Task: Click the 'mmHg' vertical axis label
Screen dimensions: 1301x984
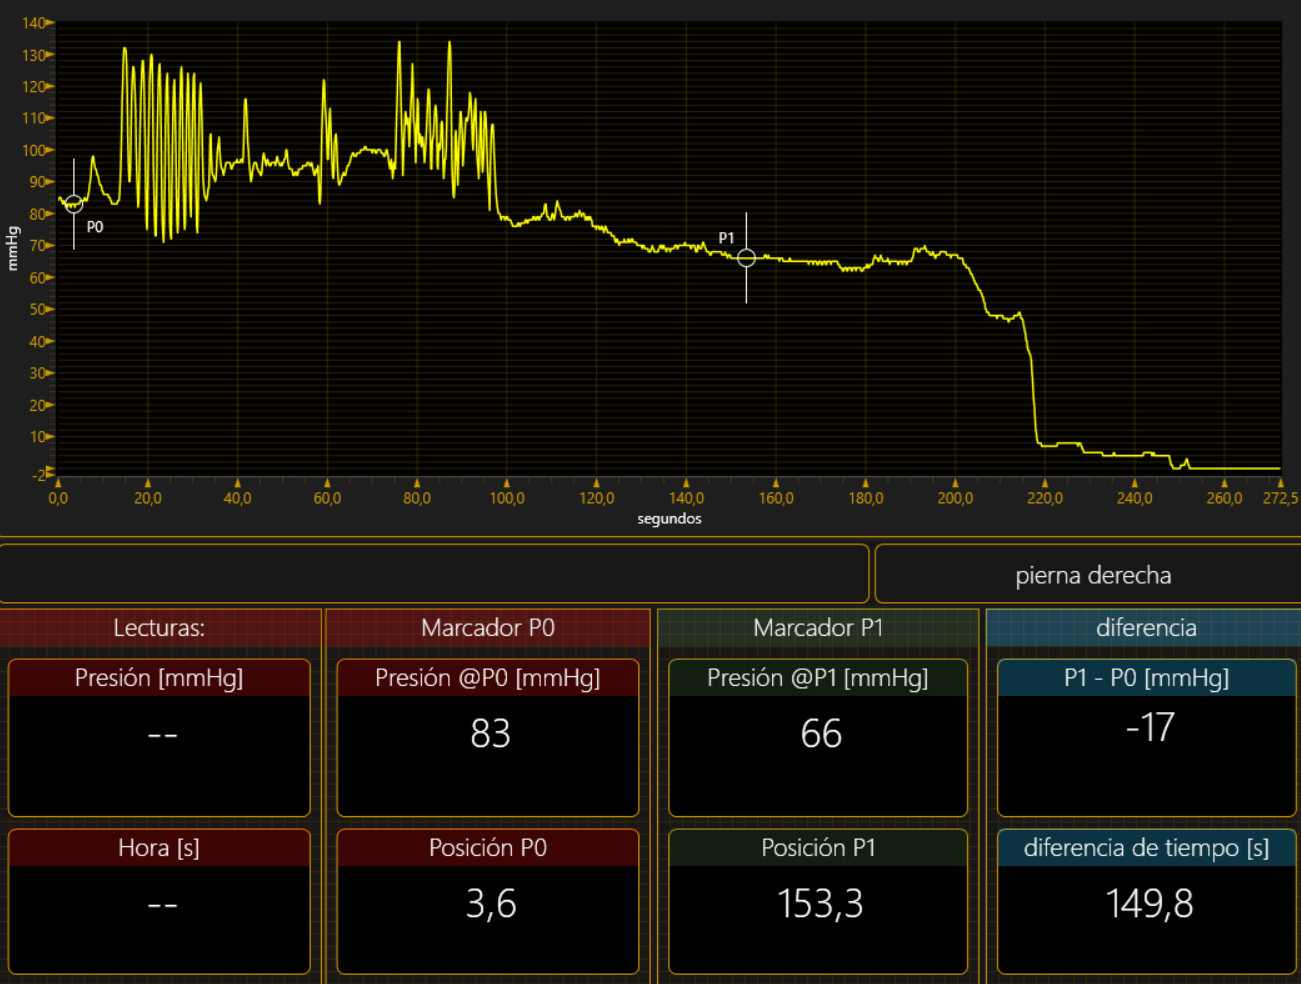Action: tap(13, 248)
